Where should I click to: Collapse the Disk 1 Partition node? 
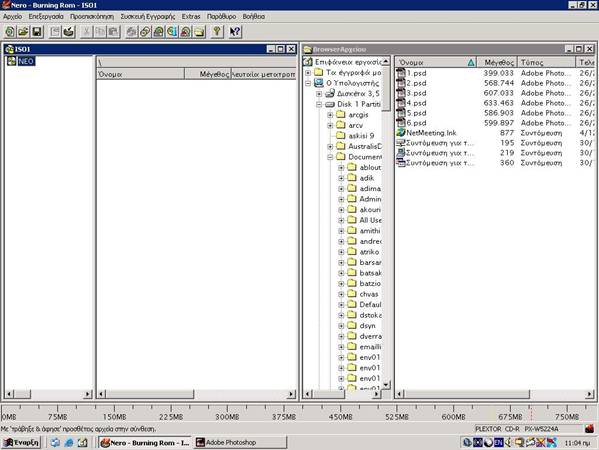point(319,104)
